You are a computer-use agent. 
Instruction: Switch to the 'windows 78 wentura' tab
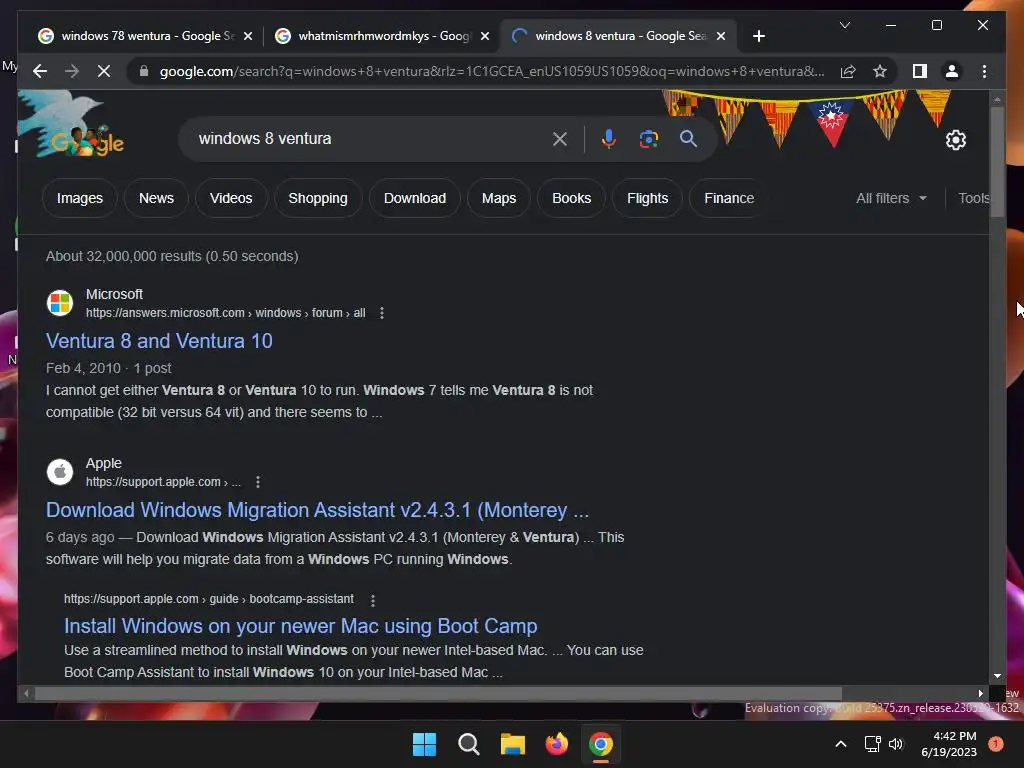136,36
